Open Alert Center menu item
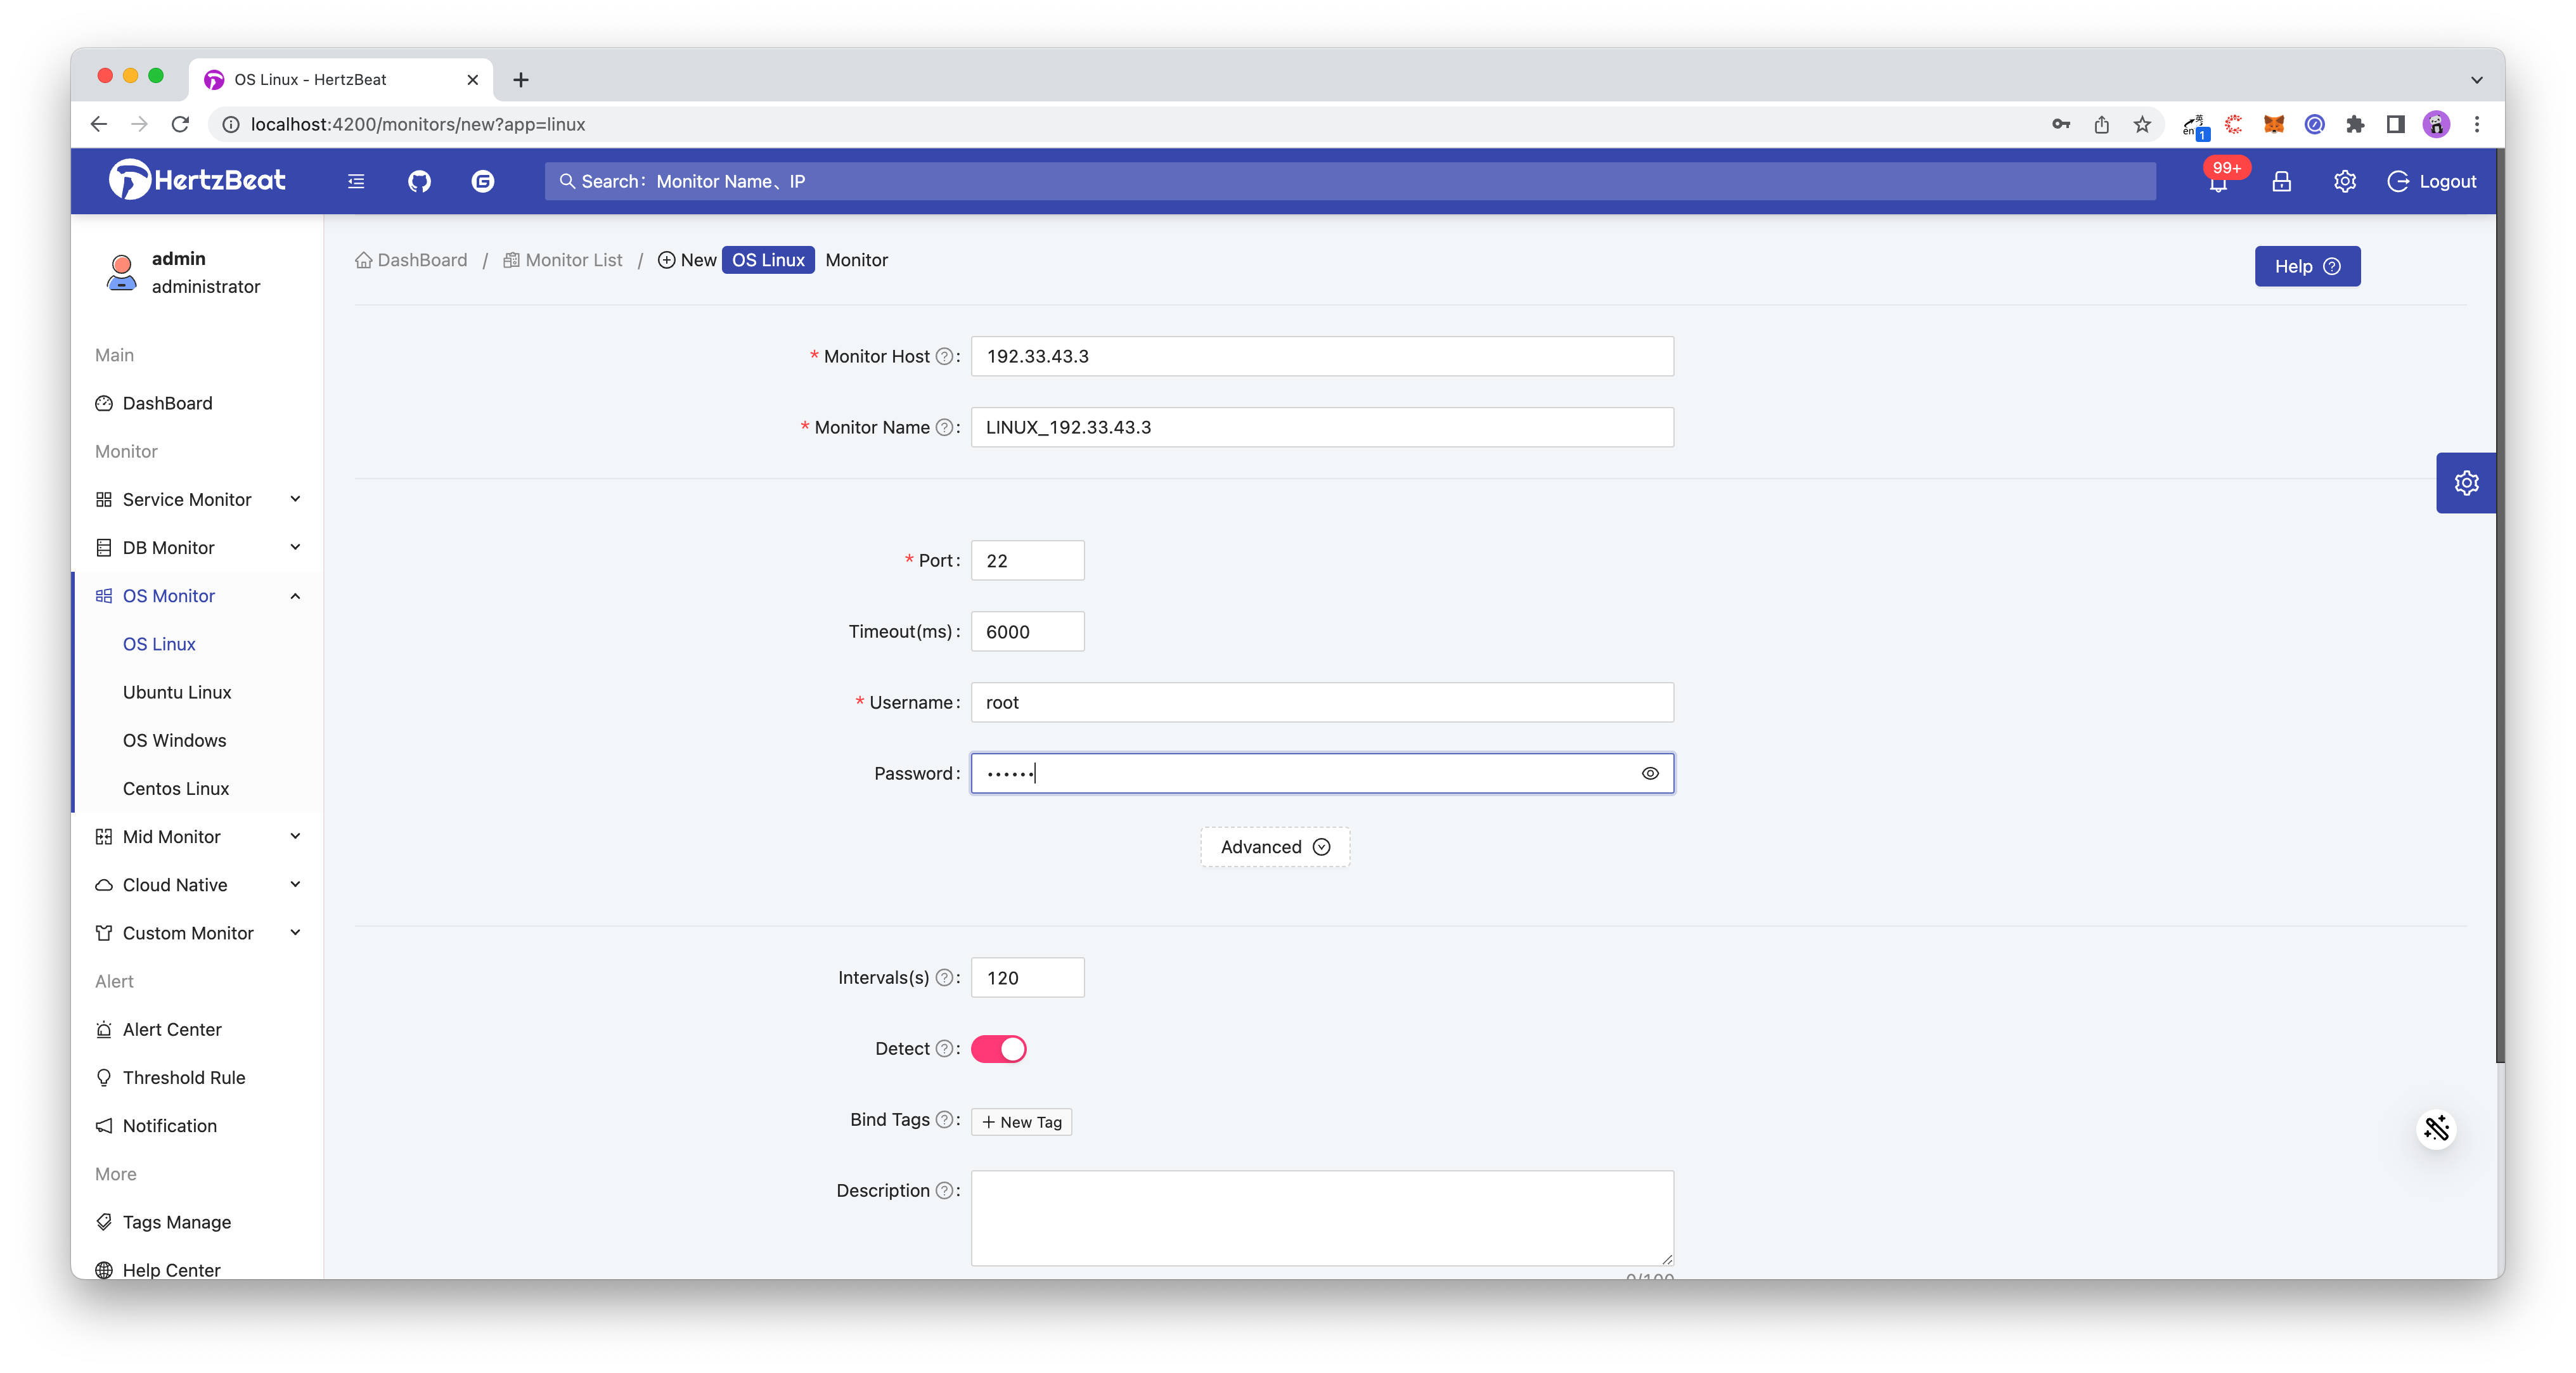 (x=172, y=1029)
